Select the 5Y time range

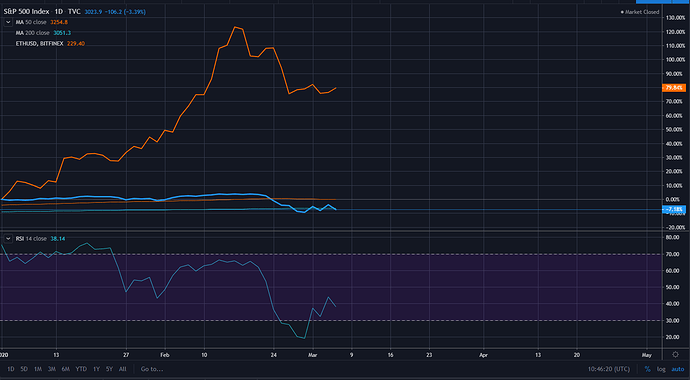[110, 369]
